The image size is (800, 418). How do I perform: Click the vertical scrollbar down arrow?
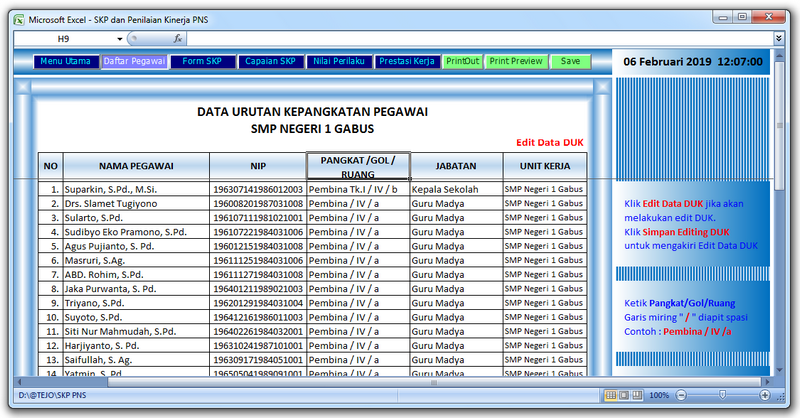(x=779, y=370)
